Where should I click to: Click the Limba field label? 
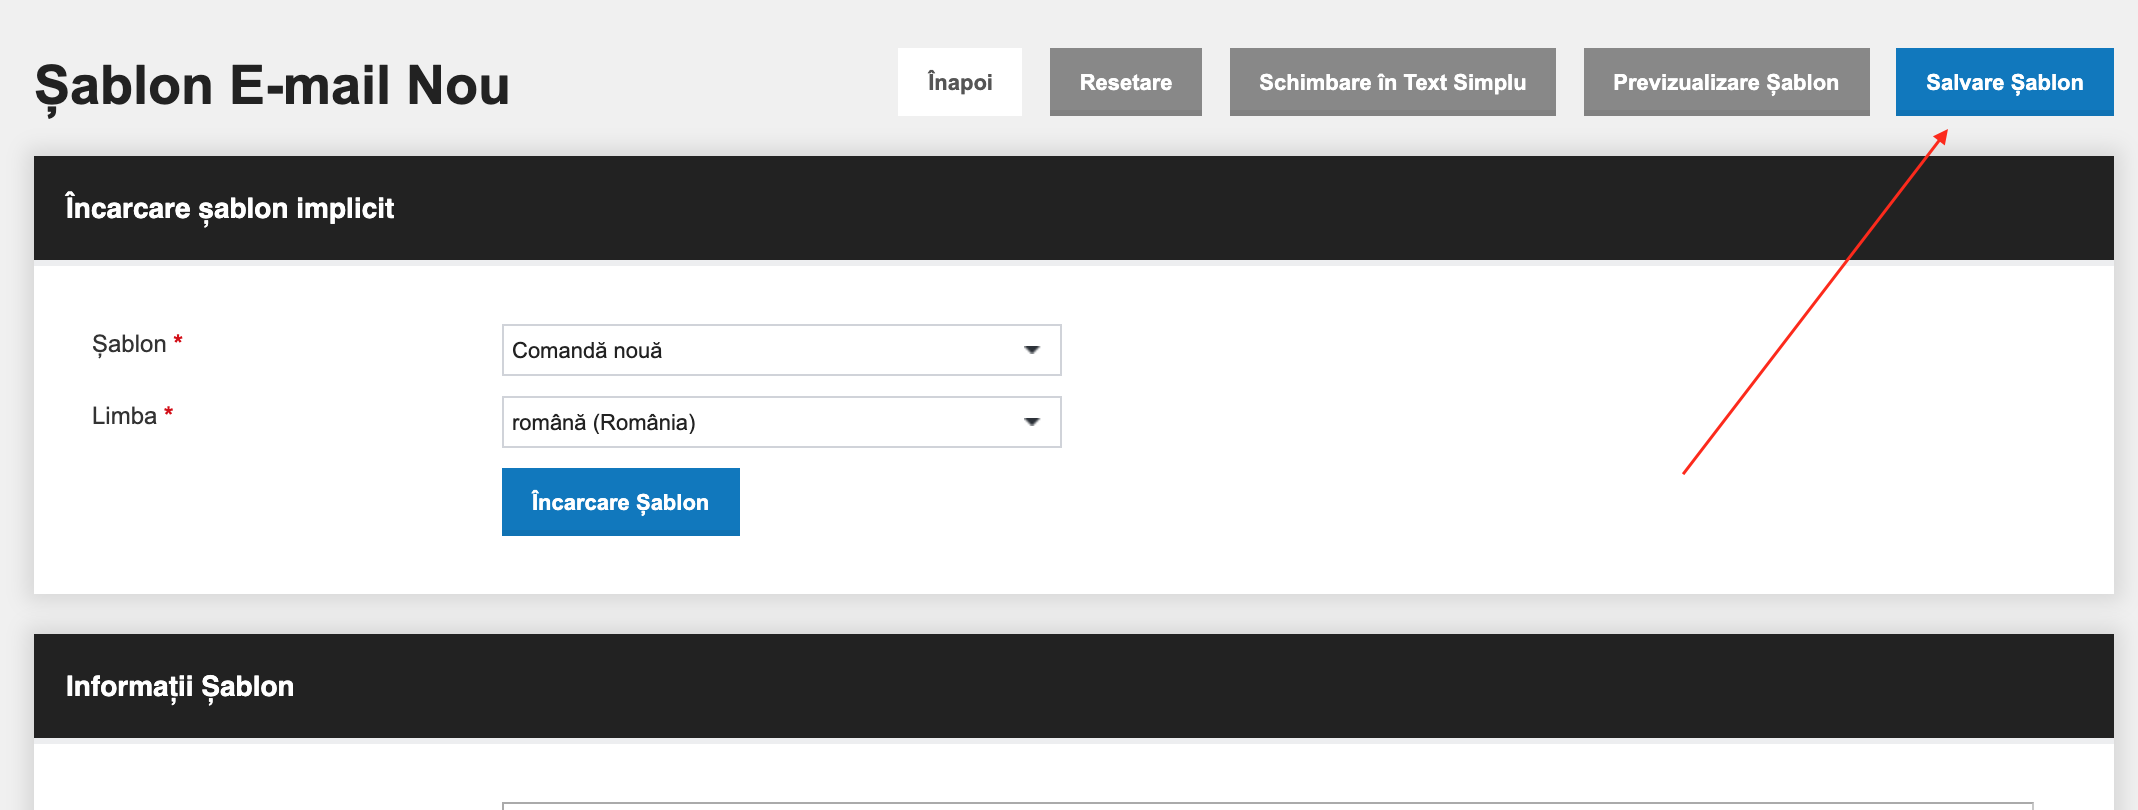pyautogui.click(x=124, y=416)
